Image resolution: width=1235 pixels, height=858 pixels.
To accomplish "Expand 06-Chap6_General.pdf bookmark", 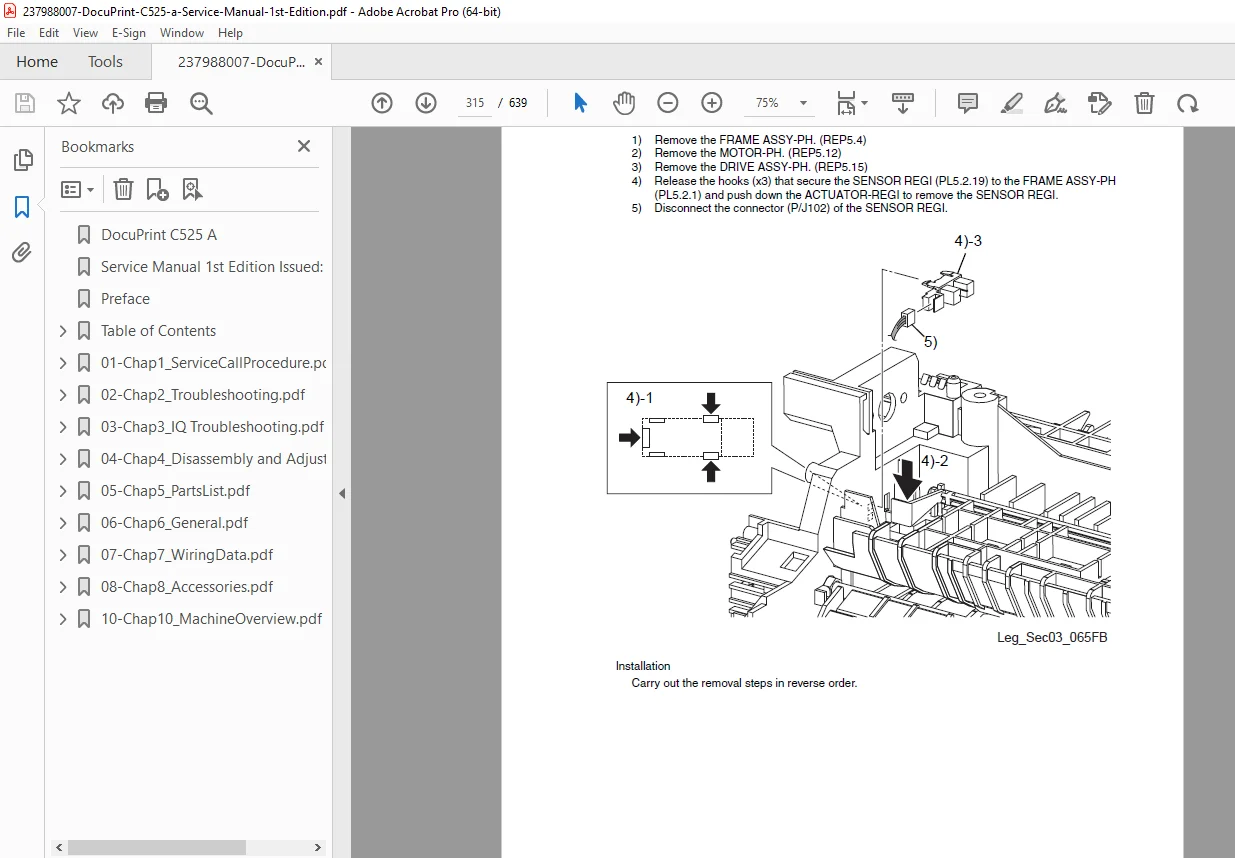I will pyautogui.click(x=63, y=523).
